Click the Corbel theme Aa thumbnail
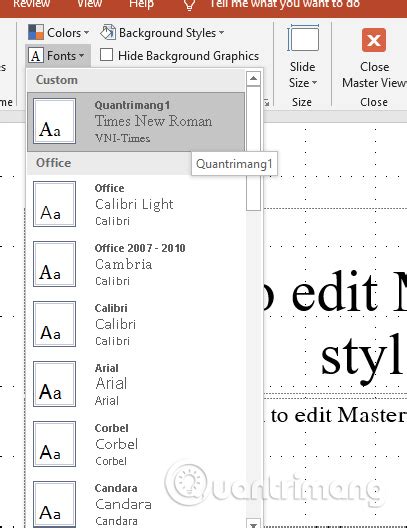Image resolution: width=407 pixels, height=528 pixels. pos(54,444)
